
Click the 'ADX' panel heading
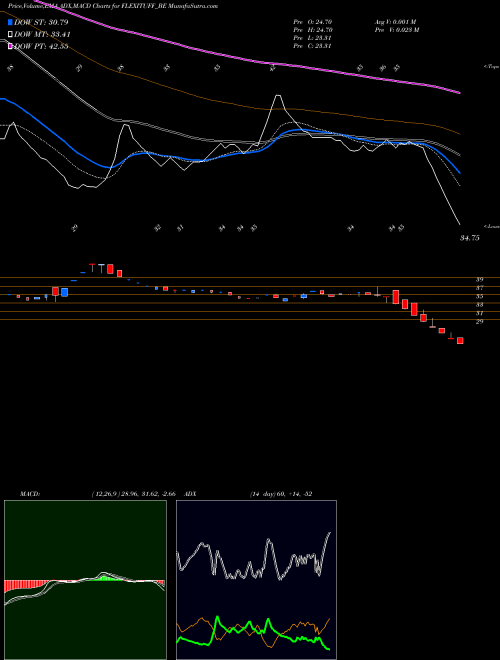[190, 494]
